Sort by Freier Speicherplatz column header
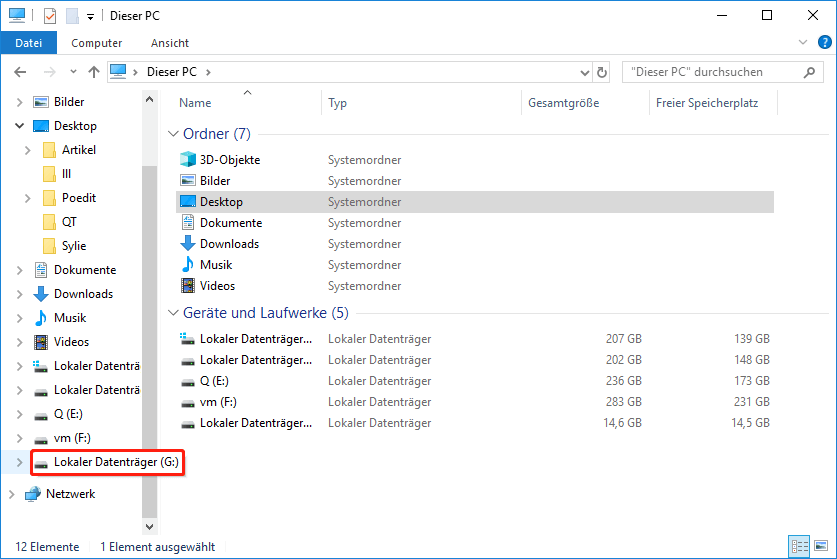 coord(707,103)
